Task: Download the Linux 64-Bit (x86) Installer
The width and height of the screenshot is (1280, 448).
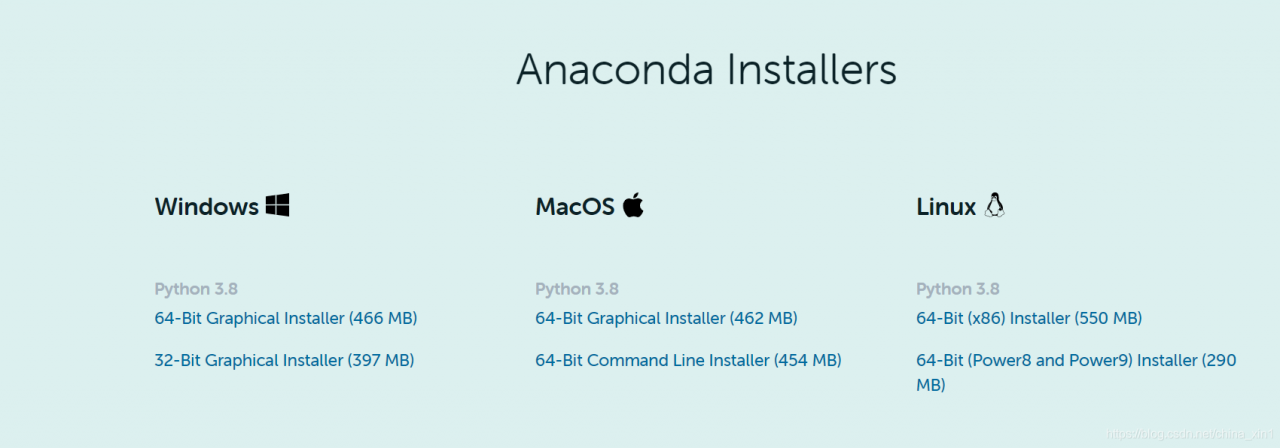Action: tap(1029, 318)
